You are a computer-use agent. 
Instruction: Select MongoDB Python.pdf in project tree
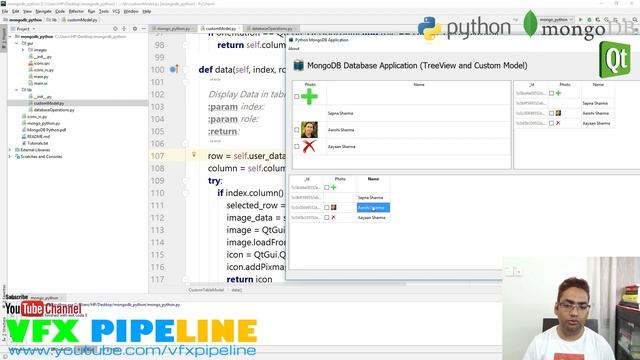[x=44, y=130]
